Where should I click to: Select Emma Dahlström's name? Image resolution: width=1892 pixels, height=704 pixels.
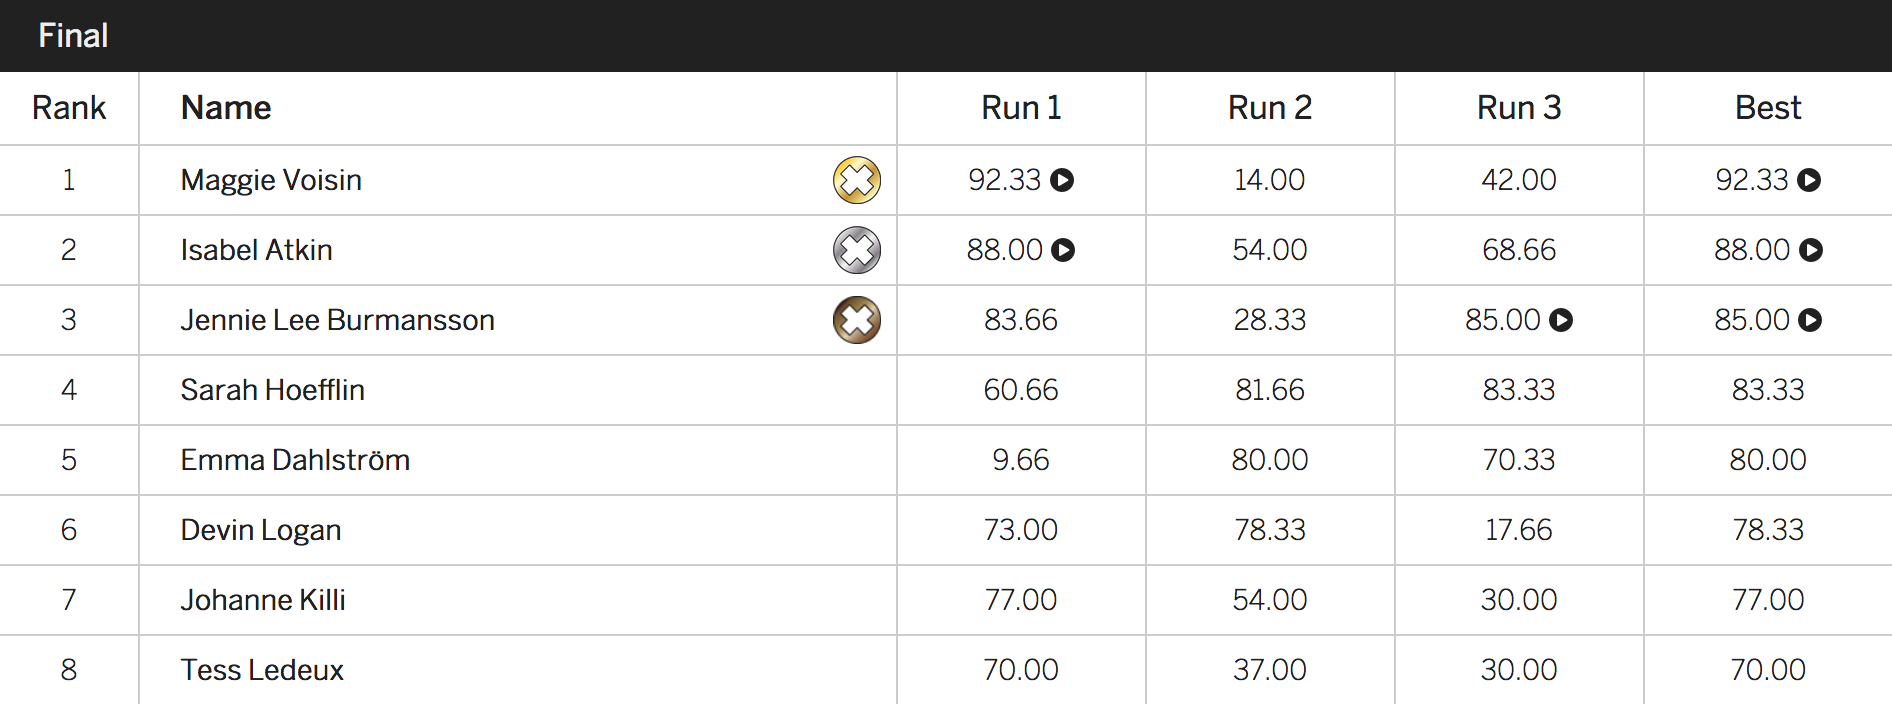[x=295, y=460]
